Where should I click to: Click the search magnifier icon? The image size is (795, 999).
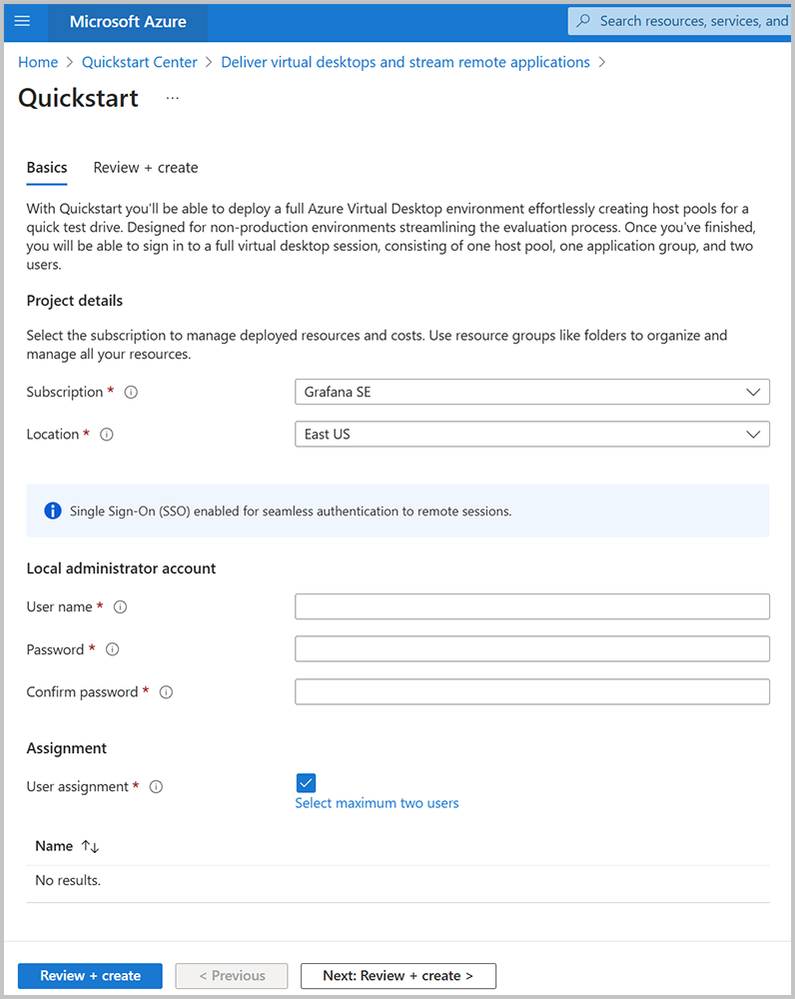[x=583, y=20]
